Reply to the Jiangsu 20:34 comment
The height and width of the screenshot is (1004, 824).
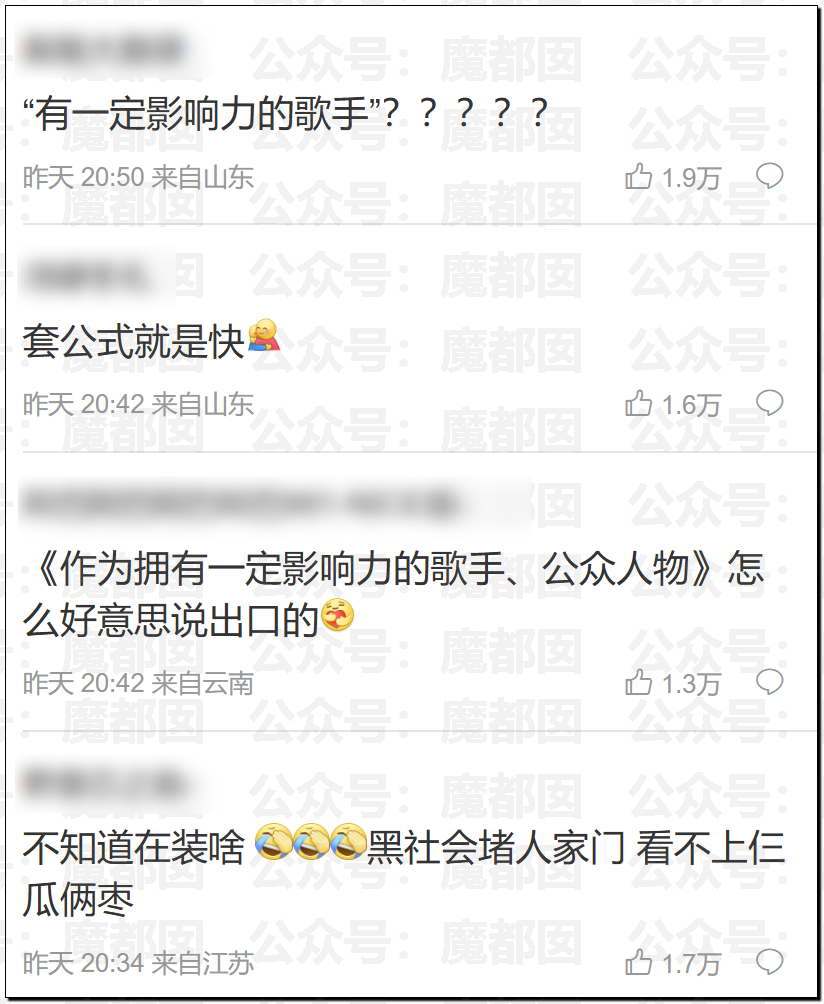[770, 962]
